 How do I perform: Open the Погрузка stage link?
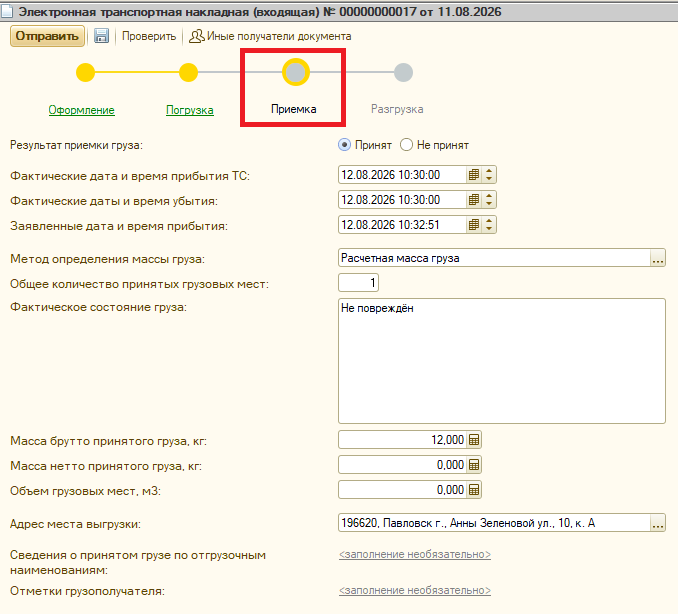click(190, 110)
